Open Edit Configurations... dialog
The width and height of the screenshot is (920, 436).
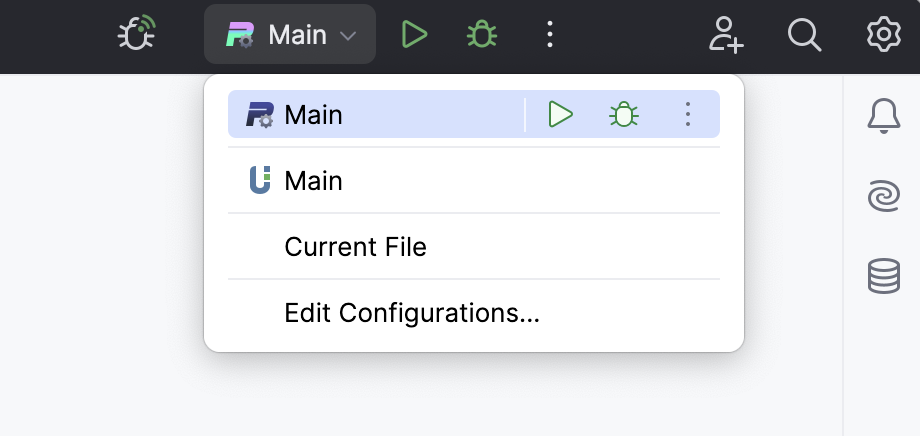pos(412,313)
